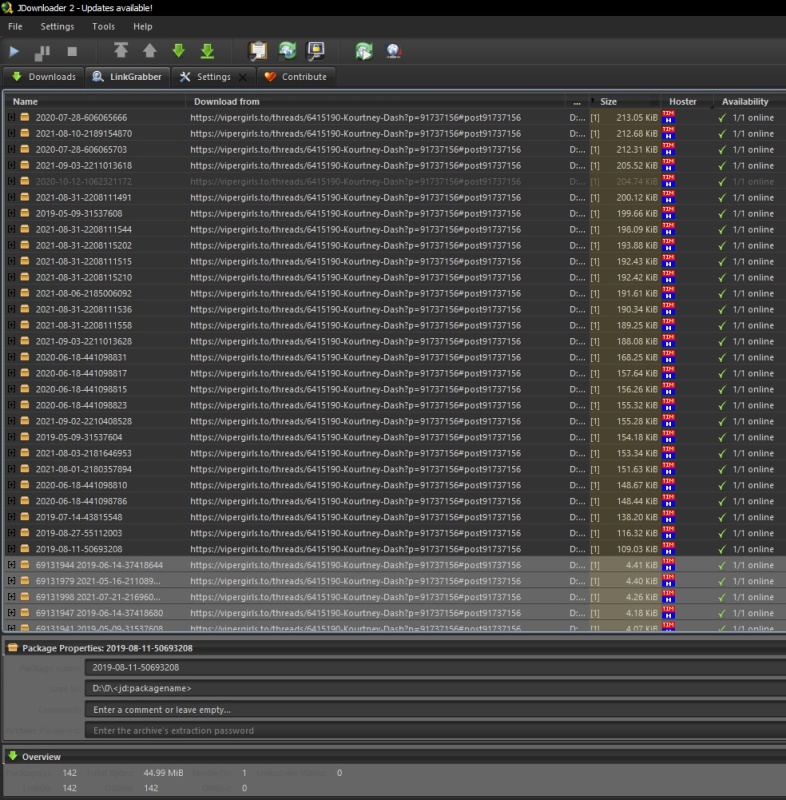Screen dimensions: 786x800
Task: Click folder icon of package 2020-06-18-441098817
Action: coord(24,373)
